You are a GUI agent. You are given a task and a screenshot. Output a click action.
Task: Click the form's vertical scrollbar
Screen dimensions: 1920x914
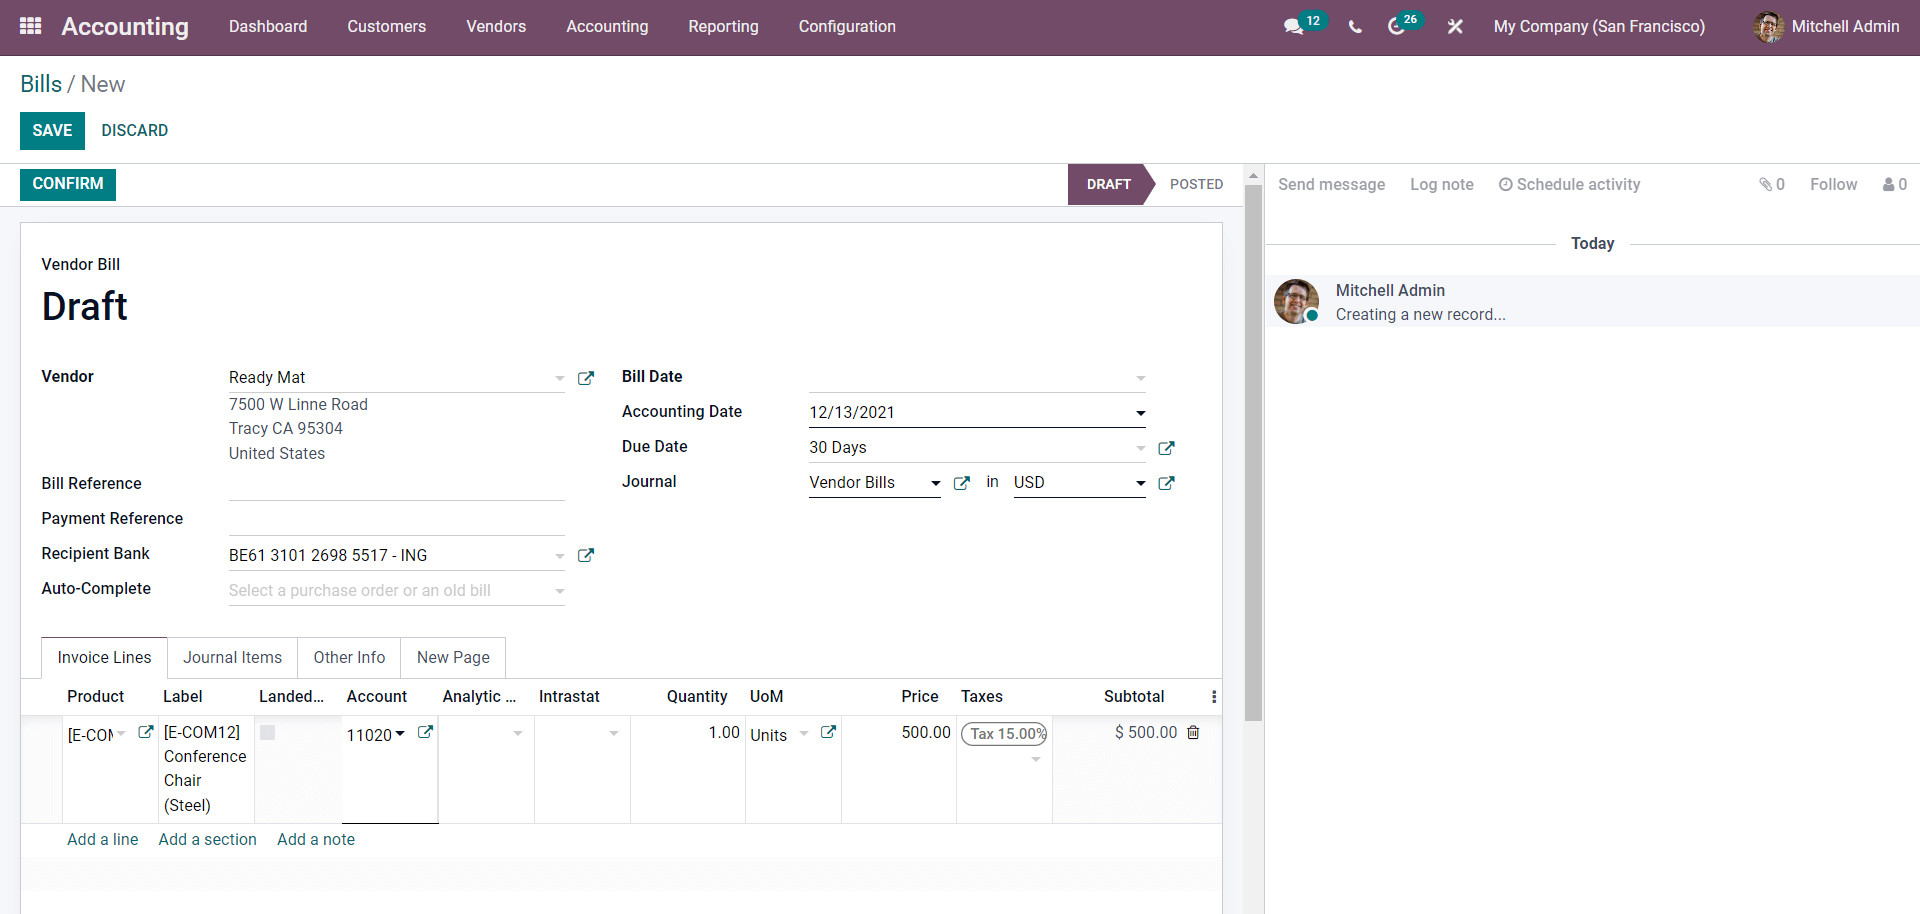point(1253,450)
